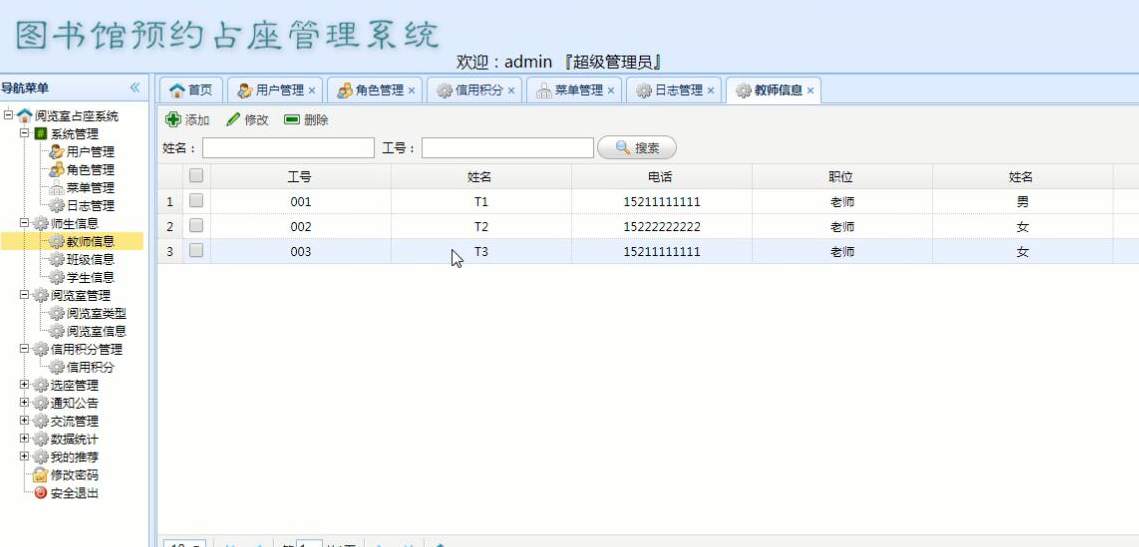Check the box for teacher row 002
Screen dimensions: 1139x547
(196, 226)
